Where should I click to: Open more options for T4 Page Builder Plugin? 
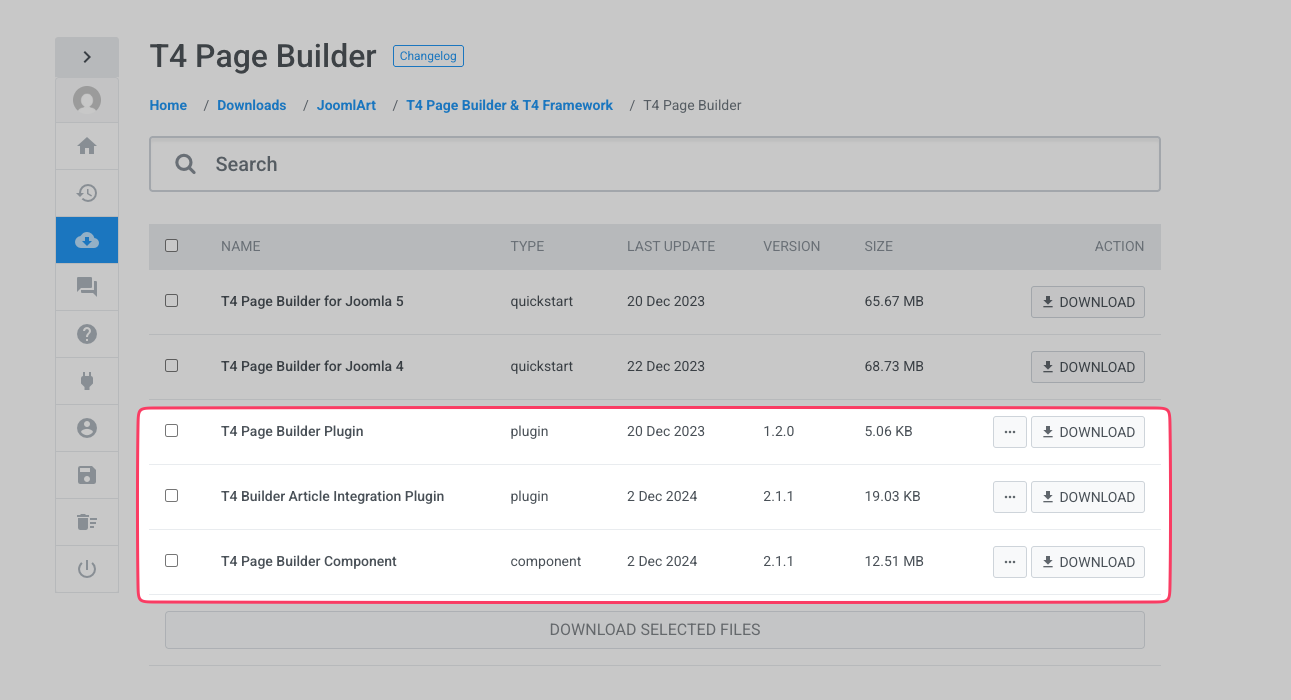click(x=1010, y=432)
